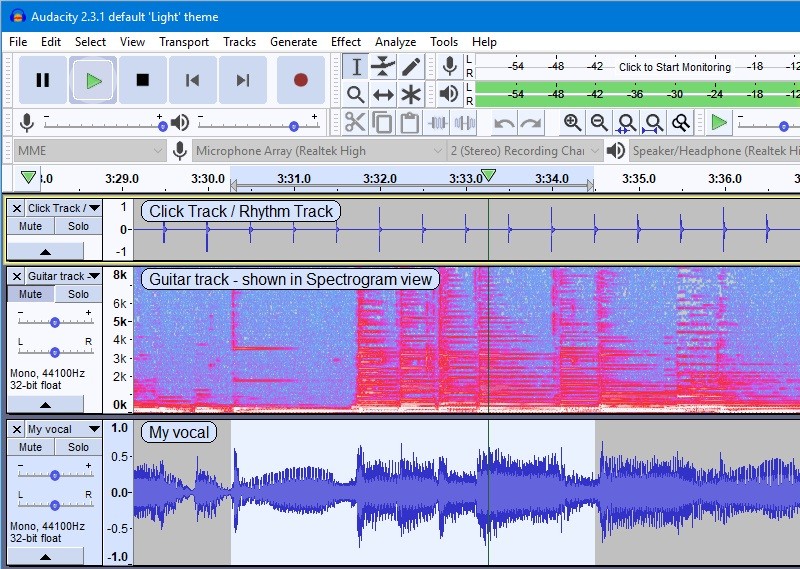Click Trim audio outside selection icon
Screen dimensions: 800x569
click(x=437, y=122)
